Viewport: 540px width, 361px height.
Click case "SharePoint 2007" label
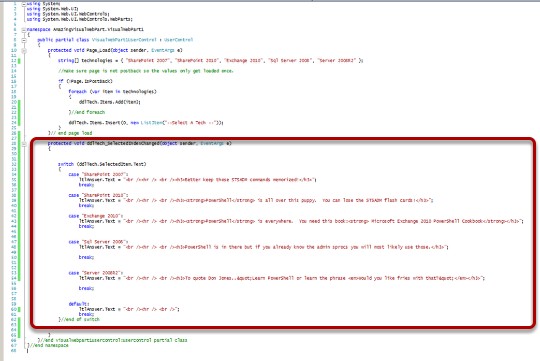(x=98, y=174)
